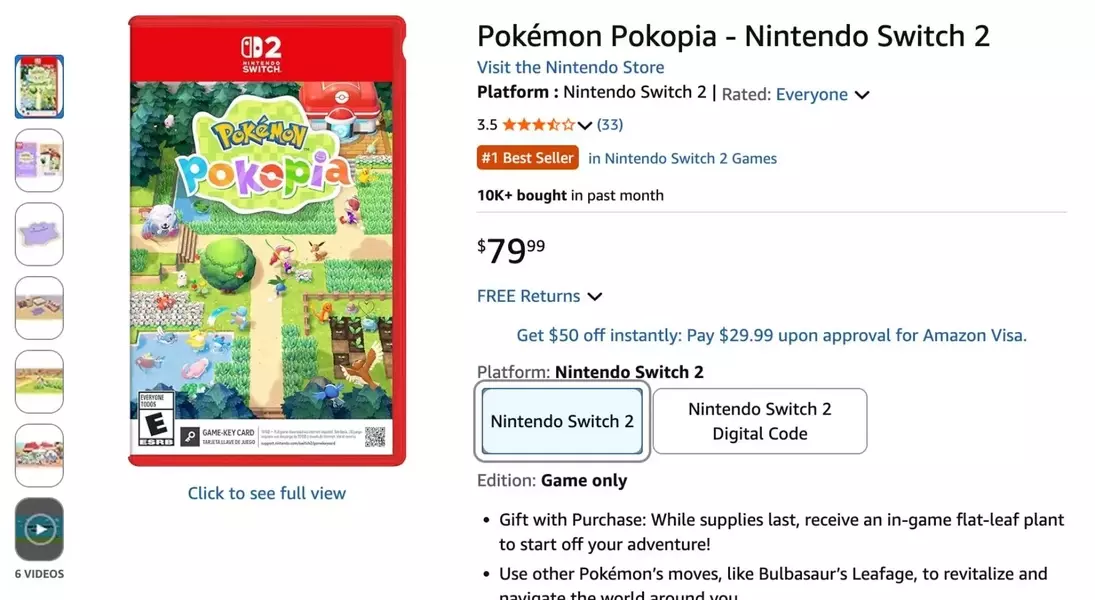Screen dimensions: 1095x600
Task: Expand the Rated Everyone dropdown chevron
Action: pos(862,95)
